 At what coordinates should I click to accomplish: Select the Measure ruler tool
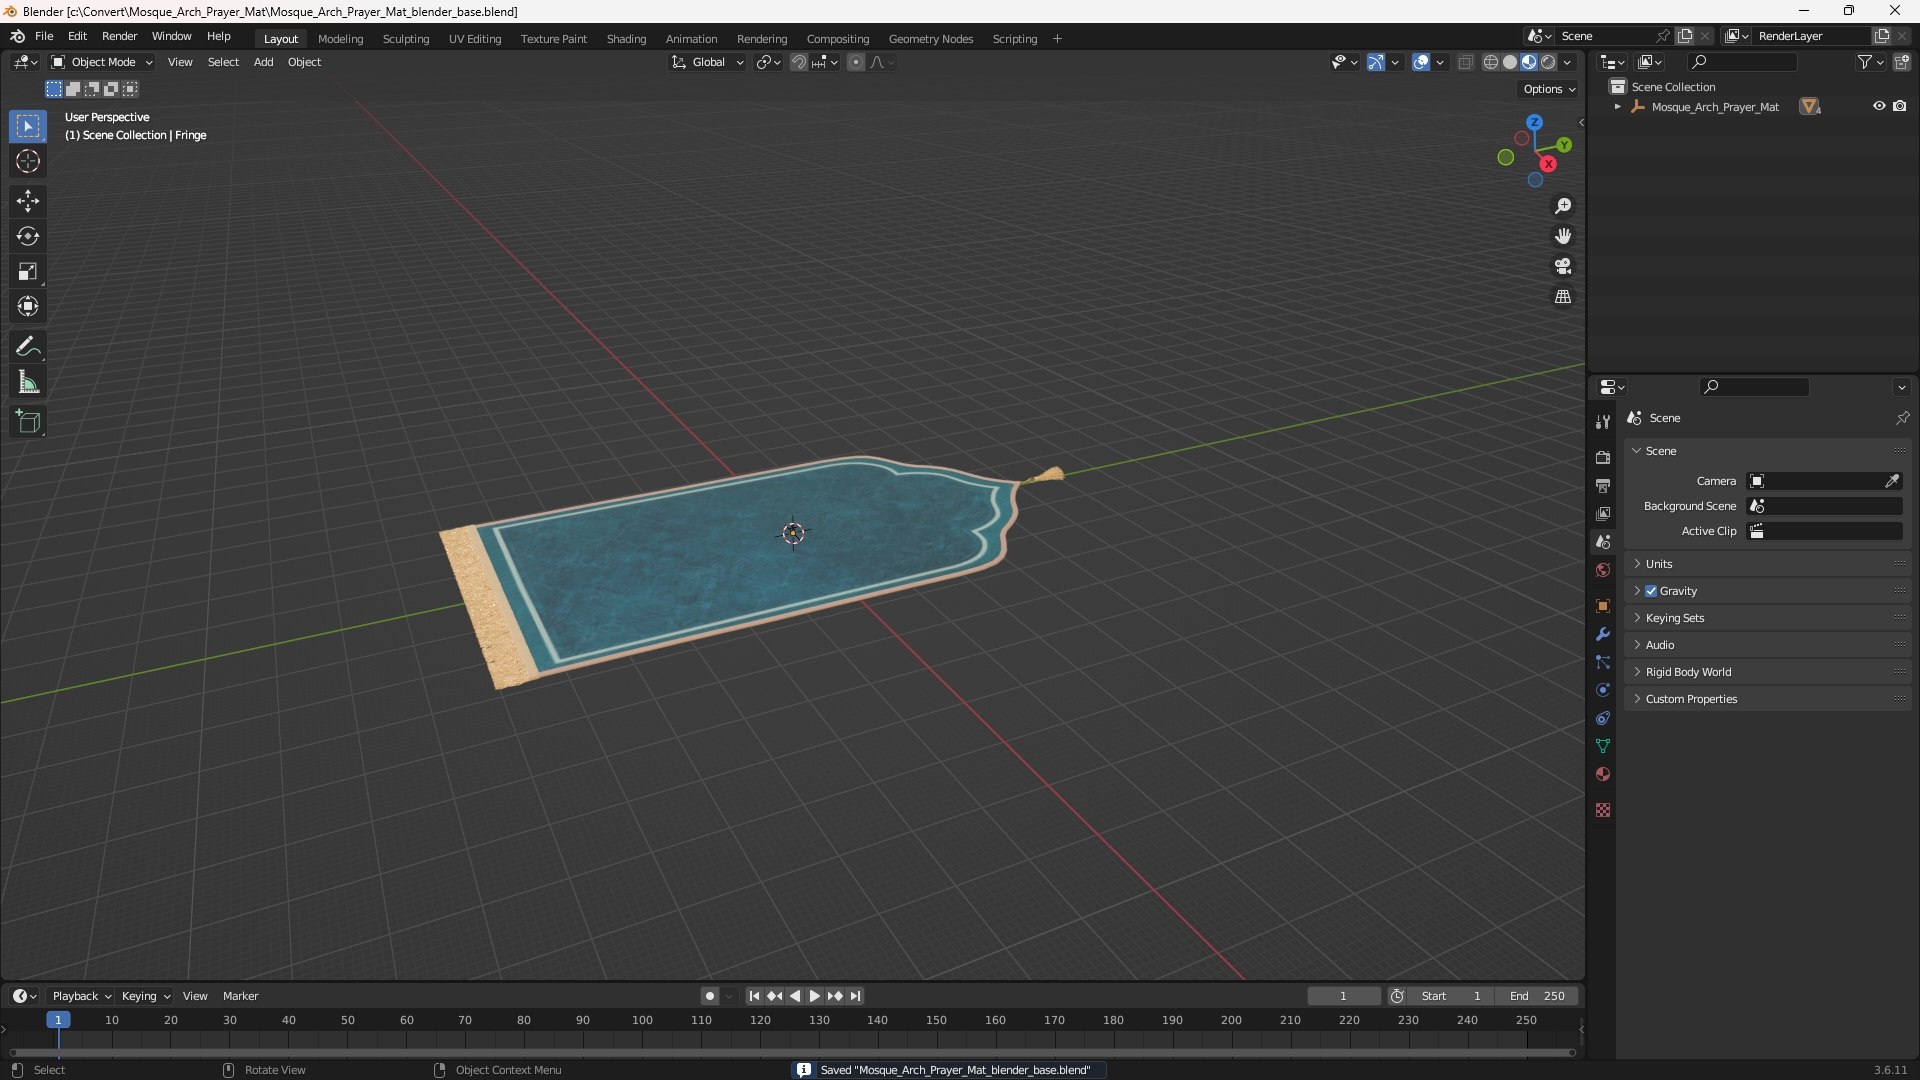28,383
